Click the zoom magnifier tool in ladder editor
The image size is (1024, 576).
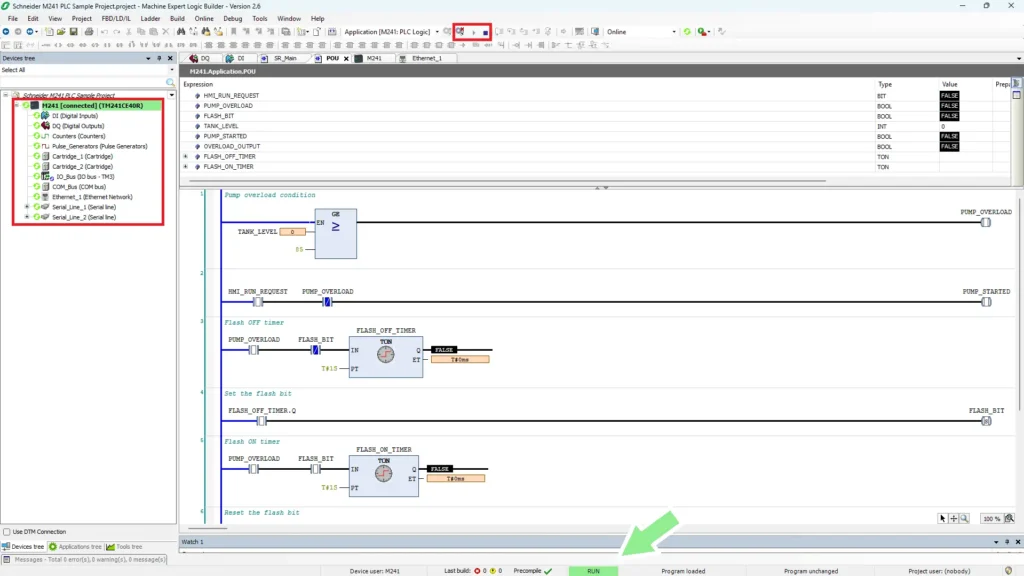(x=965, y=519)
